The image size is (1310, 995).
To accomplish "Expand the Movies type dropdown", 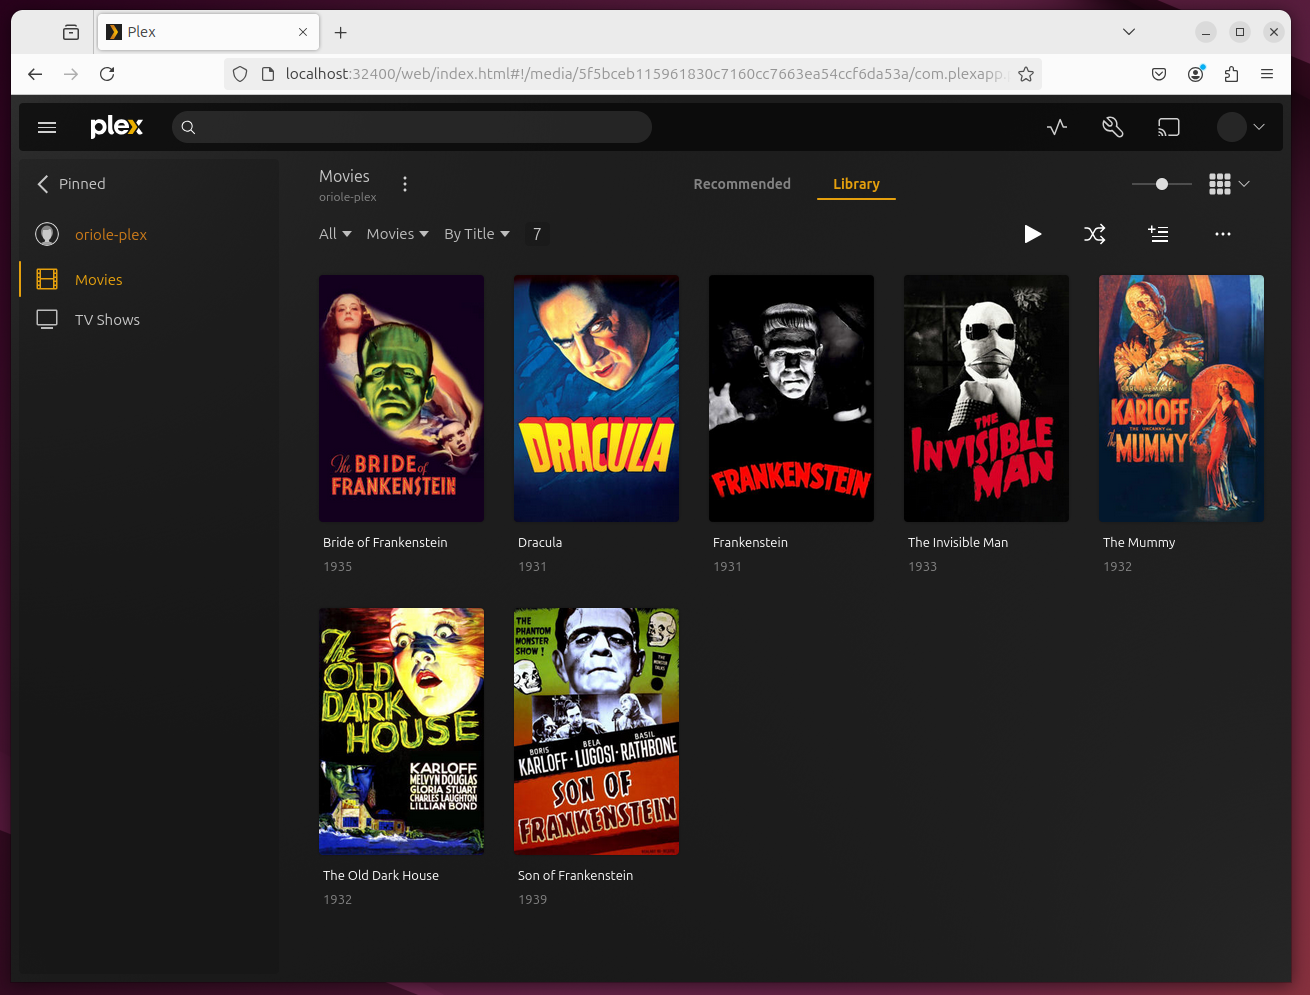I will 397,234.
